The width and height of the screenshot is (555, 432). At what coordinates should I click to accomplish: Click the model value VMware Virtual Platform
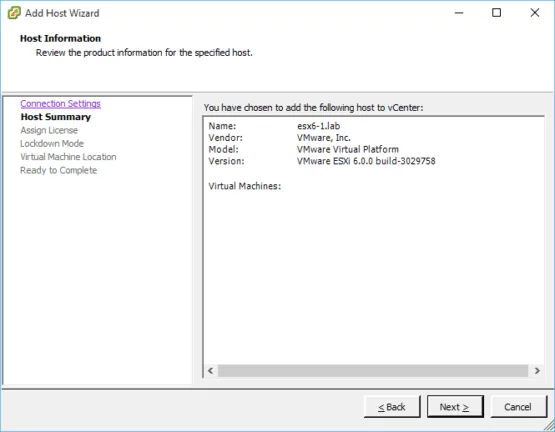coord(348,149)
